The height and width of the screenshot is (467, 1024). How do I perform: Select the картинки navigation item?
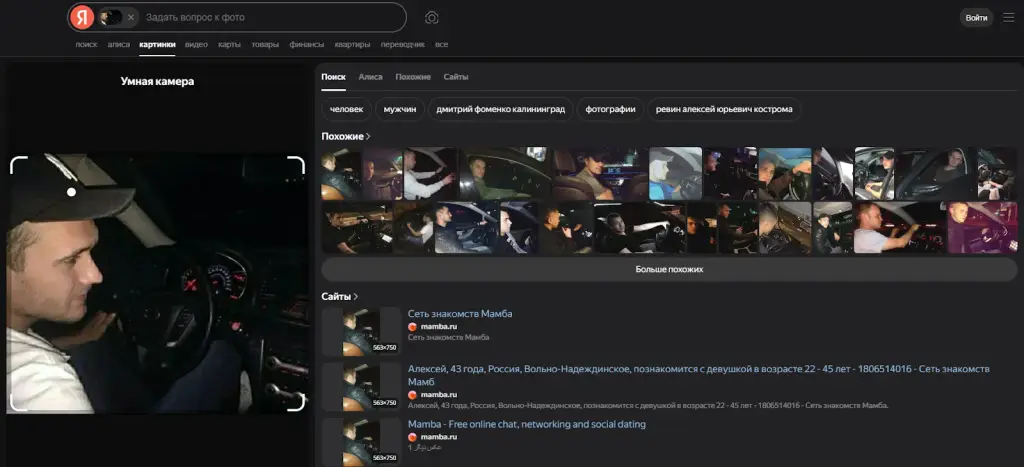[157, 44]
